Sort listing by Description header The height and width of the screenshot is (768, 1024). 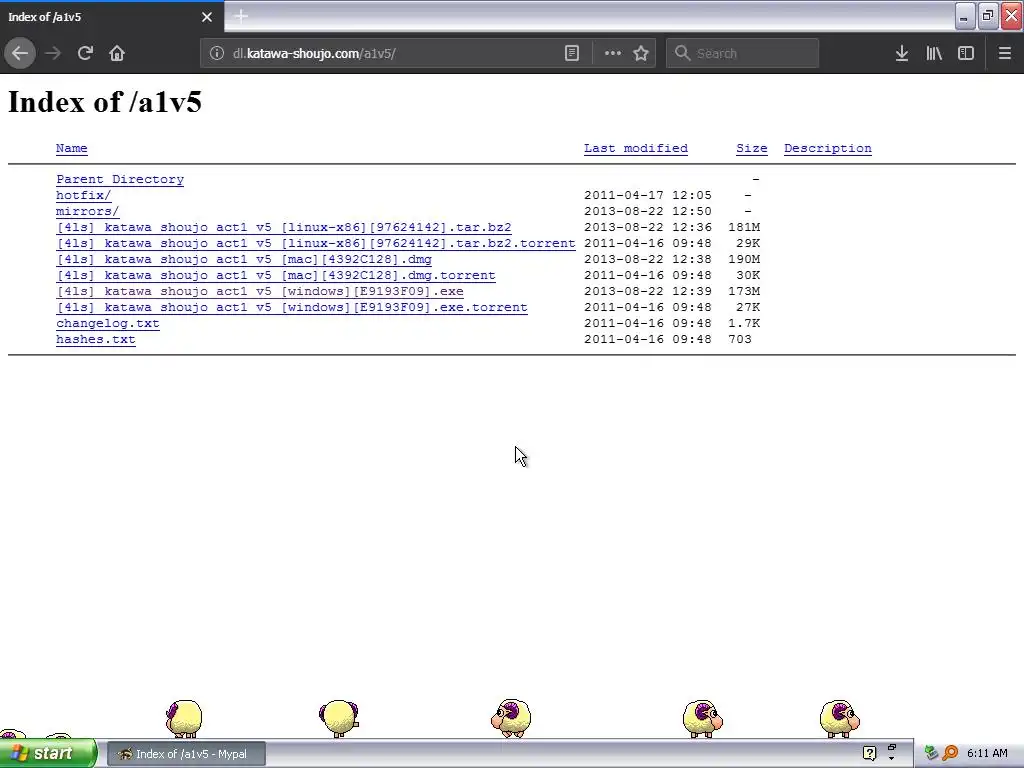pyautogui.click(x=827, y=148)
